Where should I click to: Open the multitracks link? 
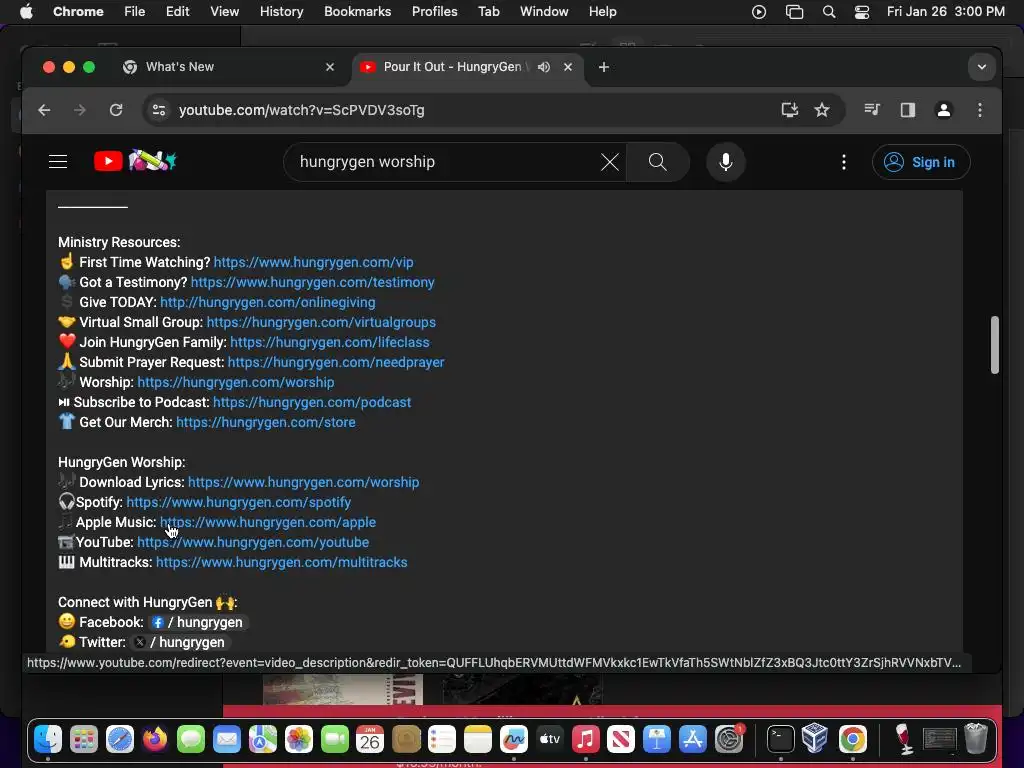click(x=281, y=562)
